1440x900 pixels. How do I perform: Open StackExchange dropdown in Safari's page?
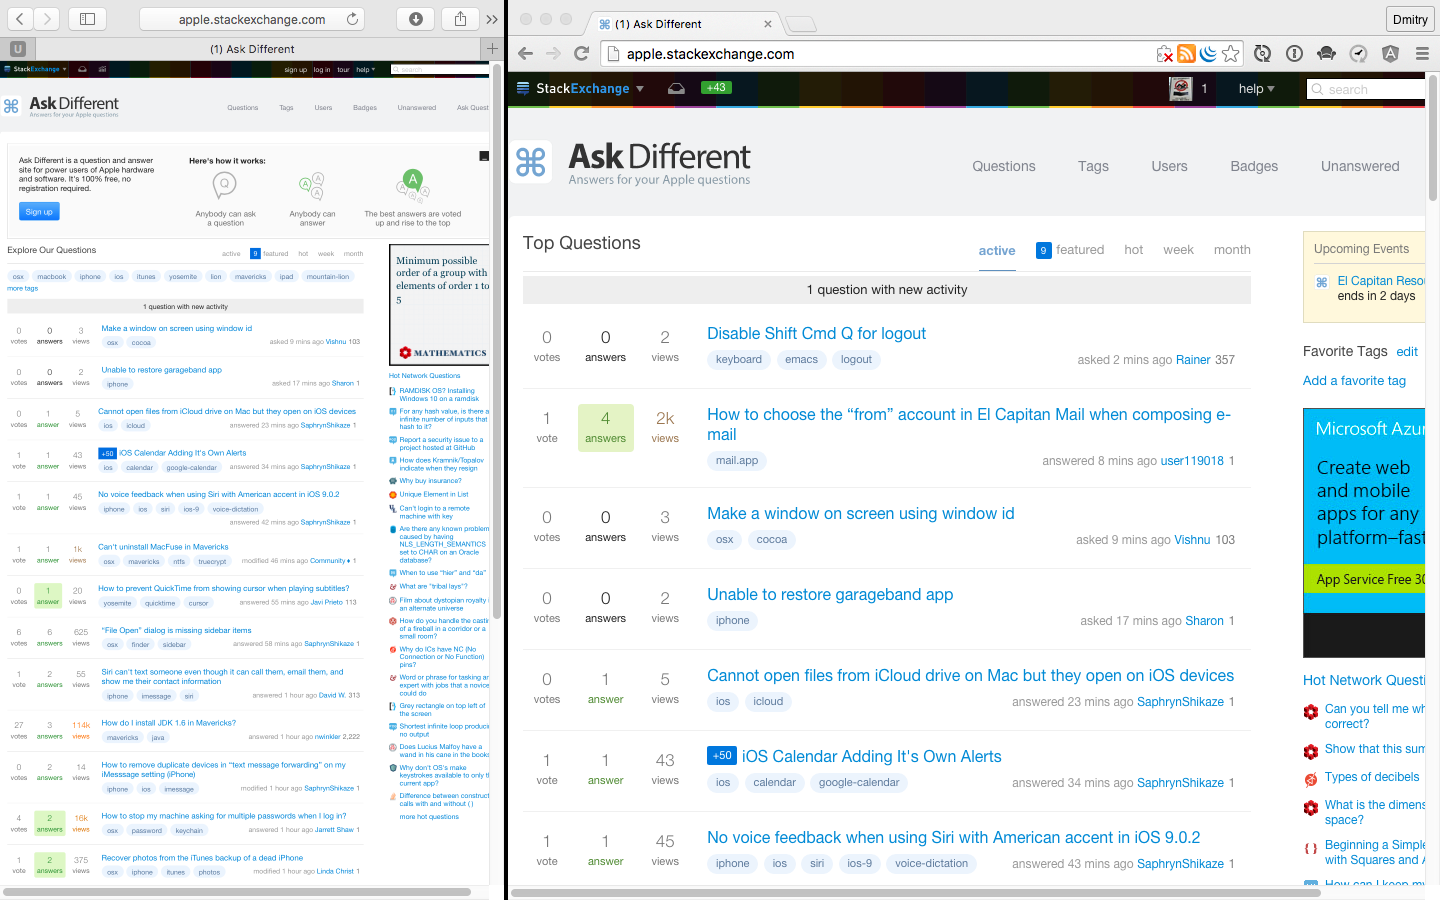(x=34, y=69)
